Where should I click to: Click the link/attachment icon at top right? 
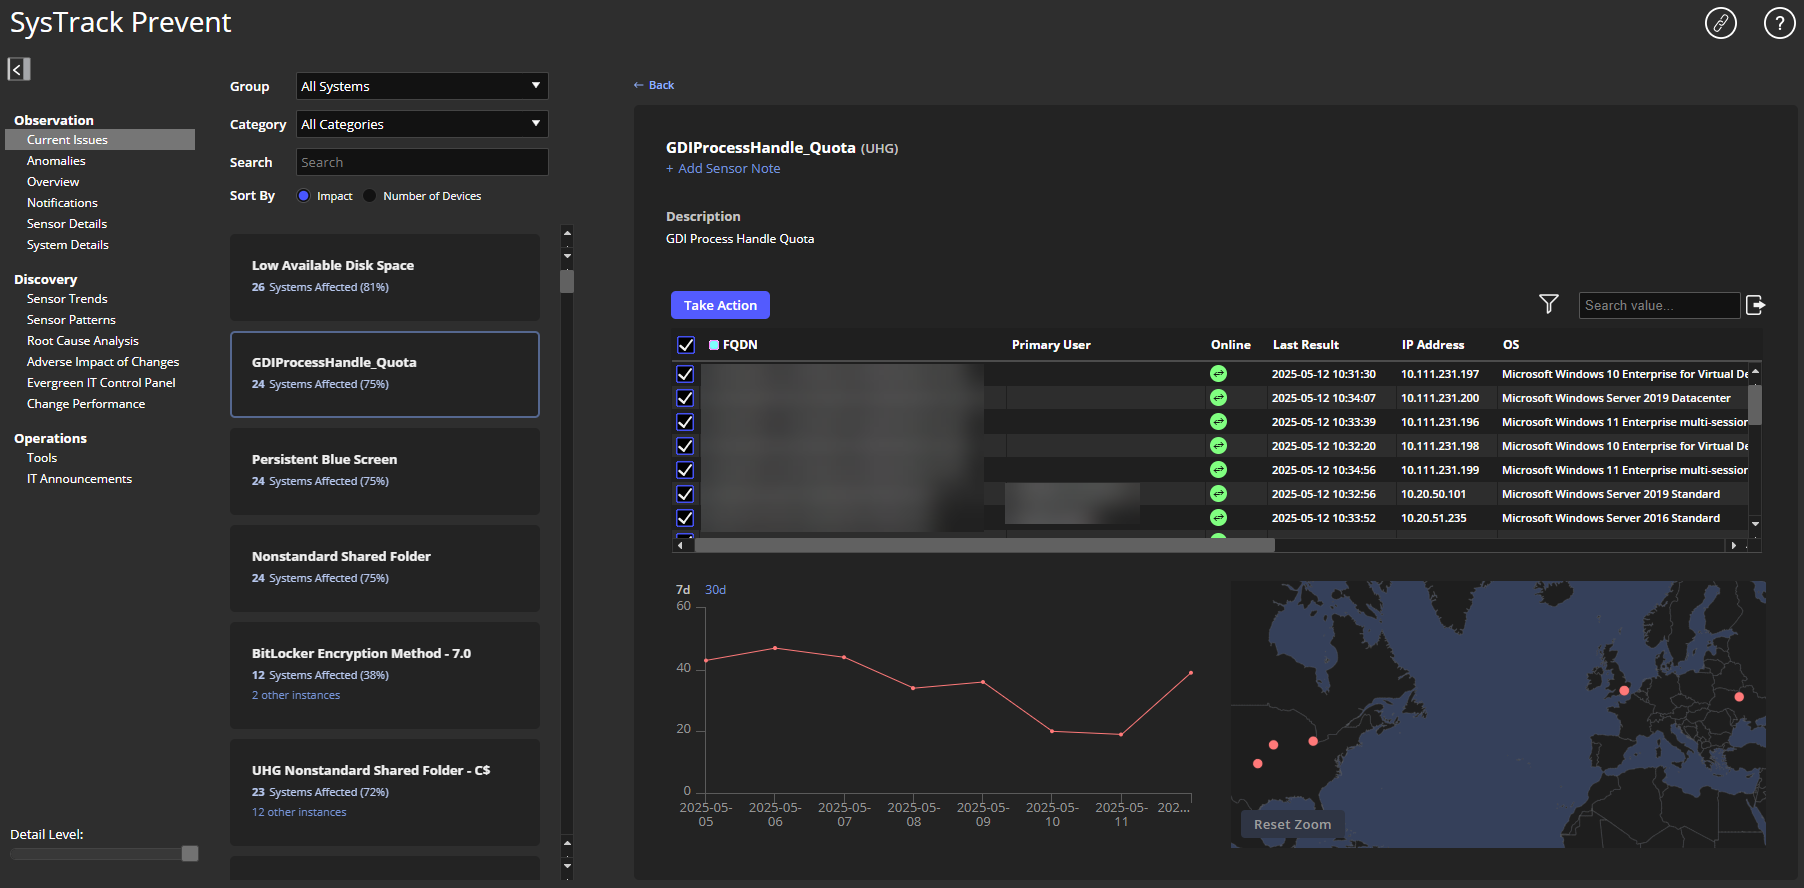pos(1720,23)
